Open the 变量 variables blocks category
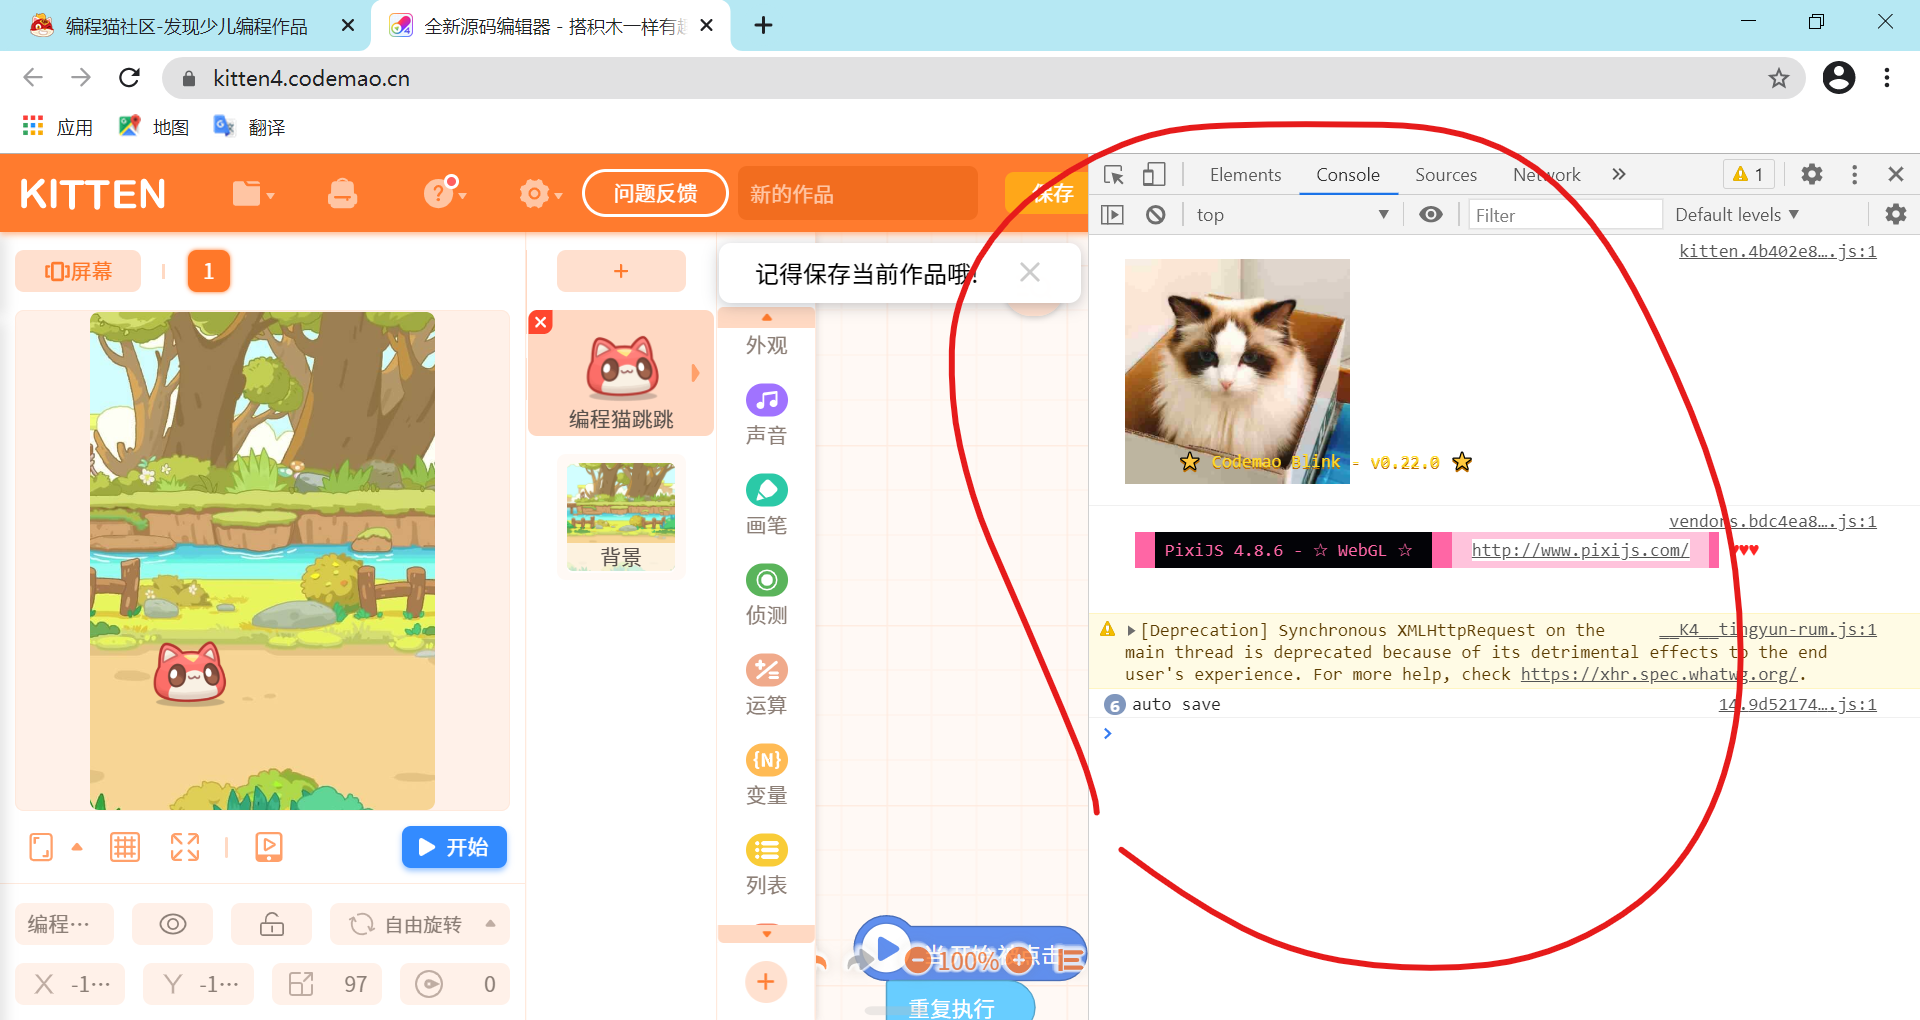The image size is (1920, 1020). (x=767, y=774)
